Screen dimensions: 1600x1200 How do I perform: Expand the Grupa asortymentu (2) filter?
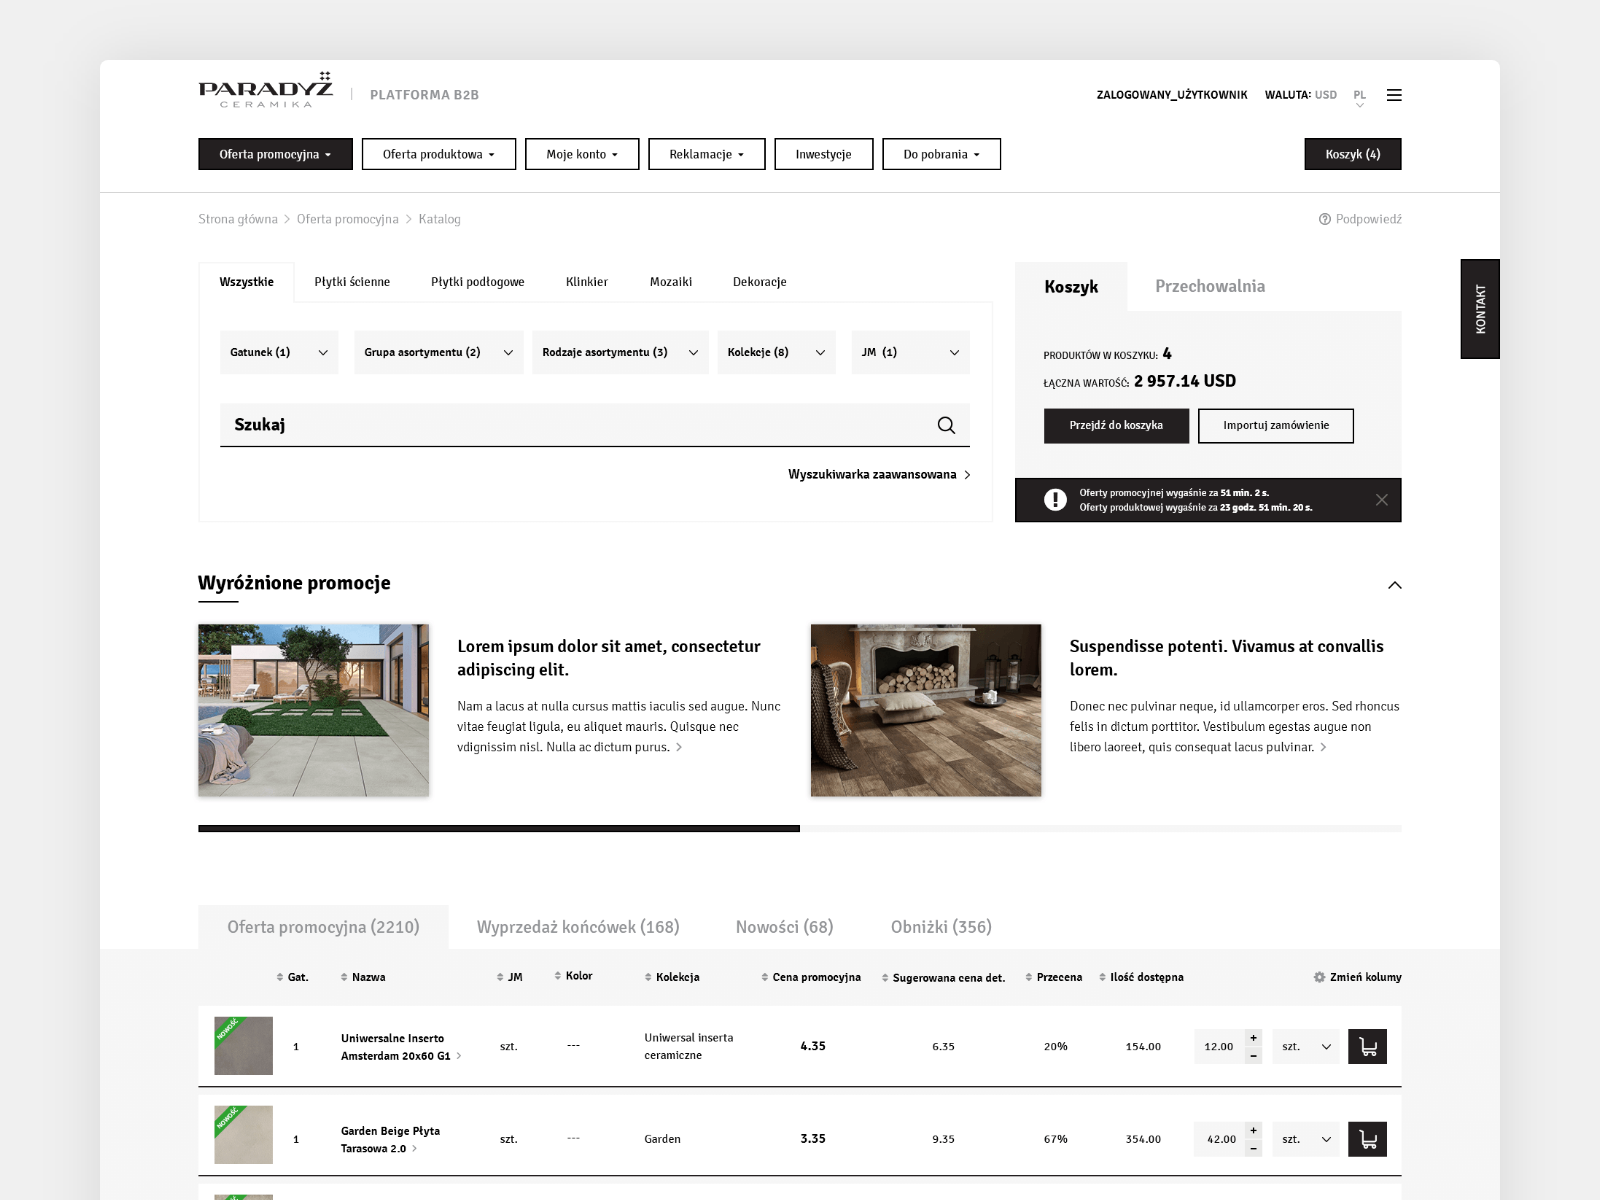pos(438,352)
